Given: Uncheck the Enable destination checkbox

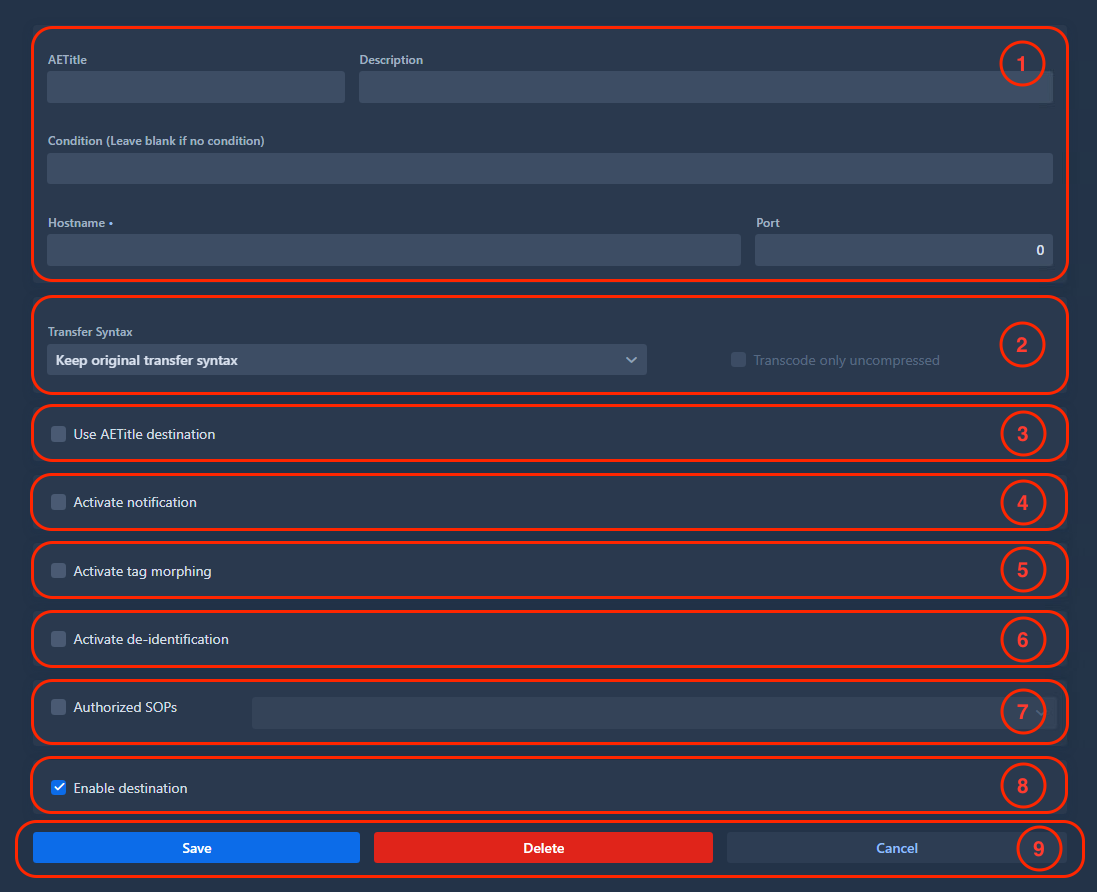Looking at the screenshot, I should click(59, 788).
